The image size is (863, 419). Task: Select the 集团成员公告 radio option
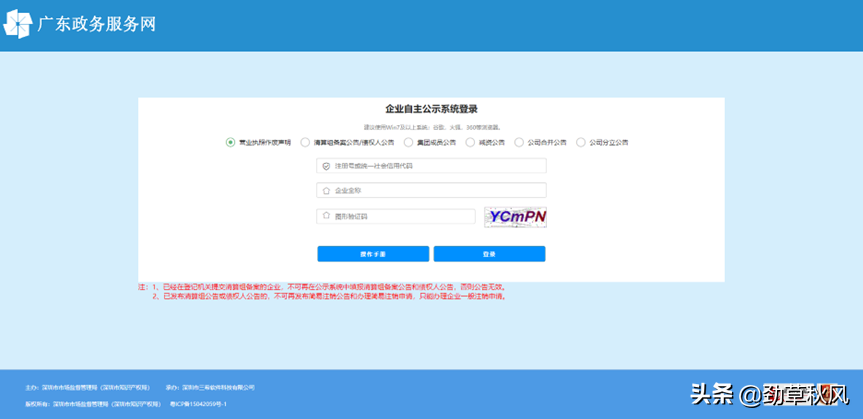click(x=408, y=143)
